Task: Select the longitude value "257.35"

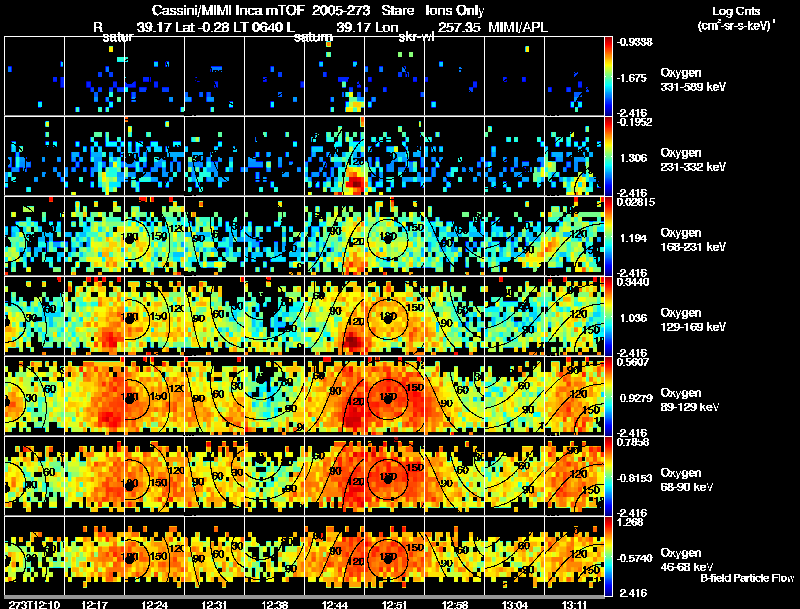Action: point(459,27)
